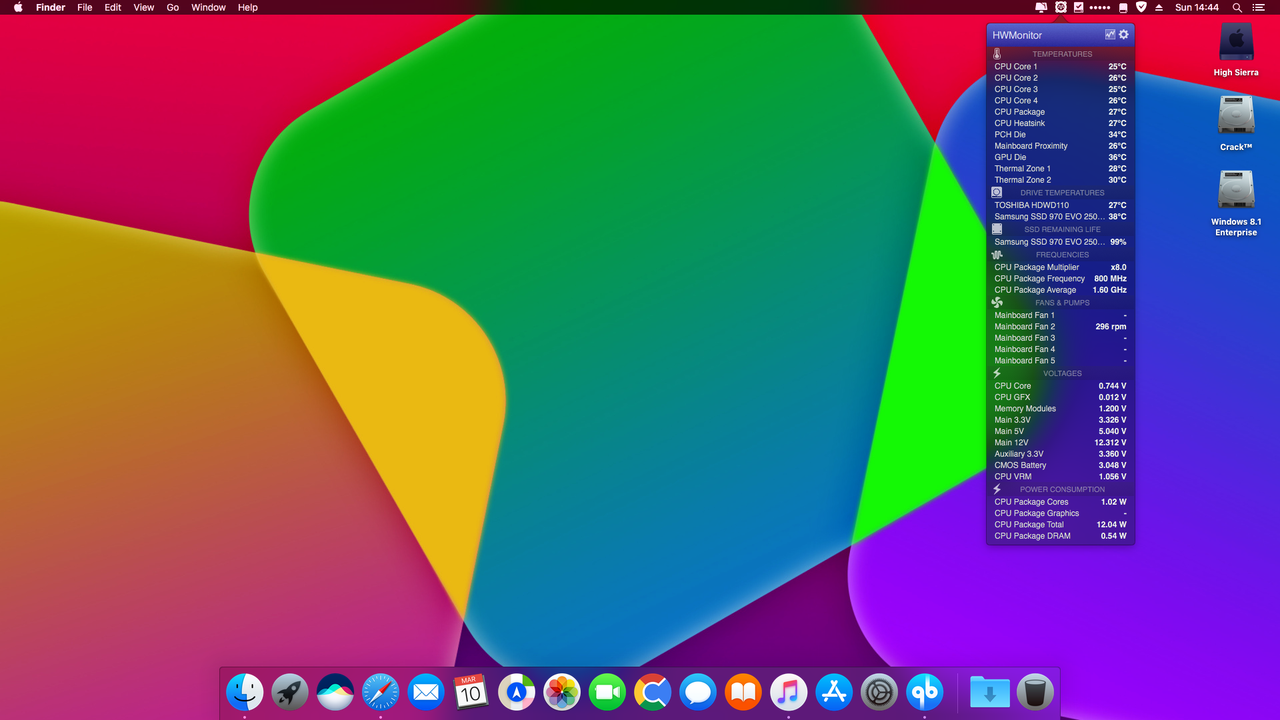Click the five dots menu bar icon

[1100, 7]
